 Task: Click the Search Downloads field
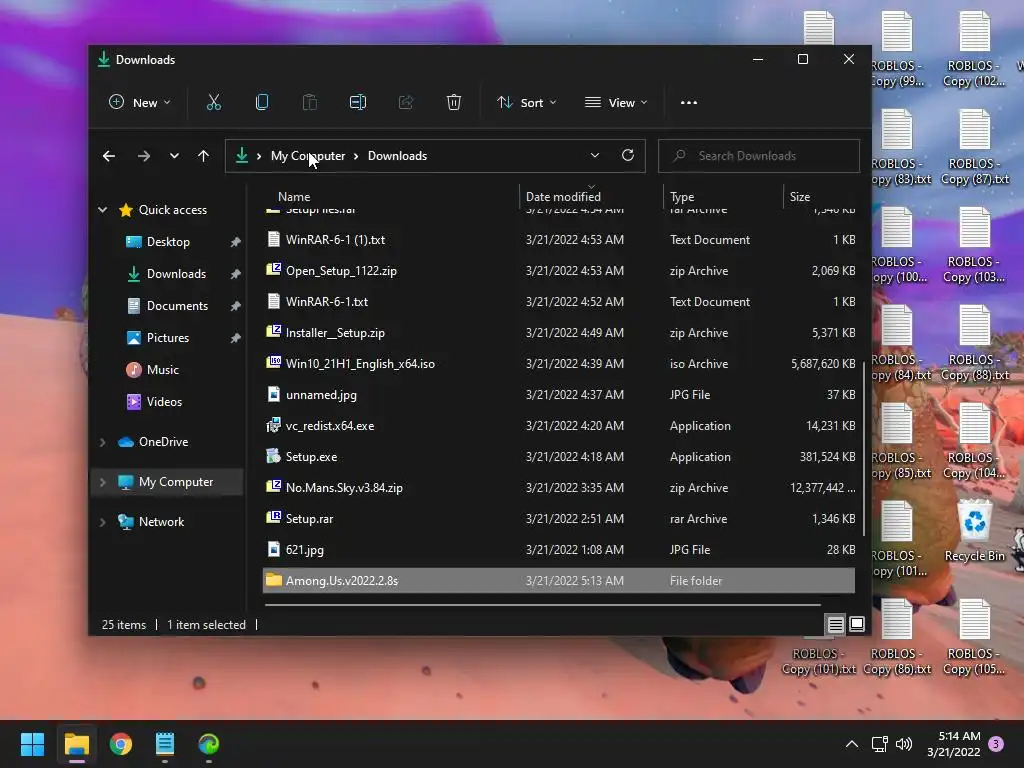click(x=759, y=156)
